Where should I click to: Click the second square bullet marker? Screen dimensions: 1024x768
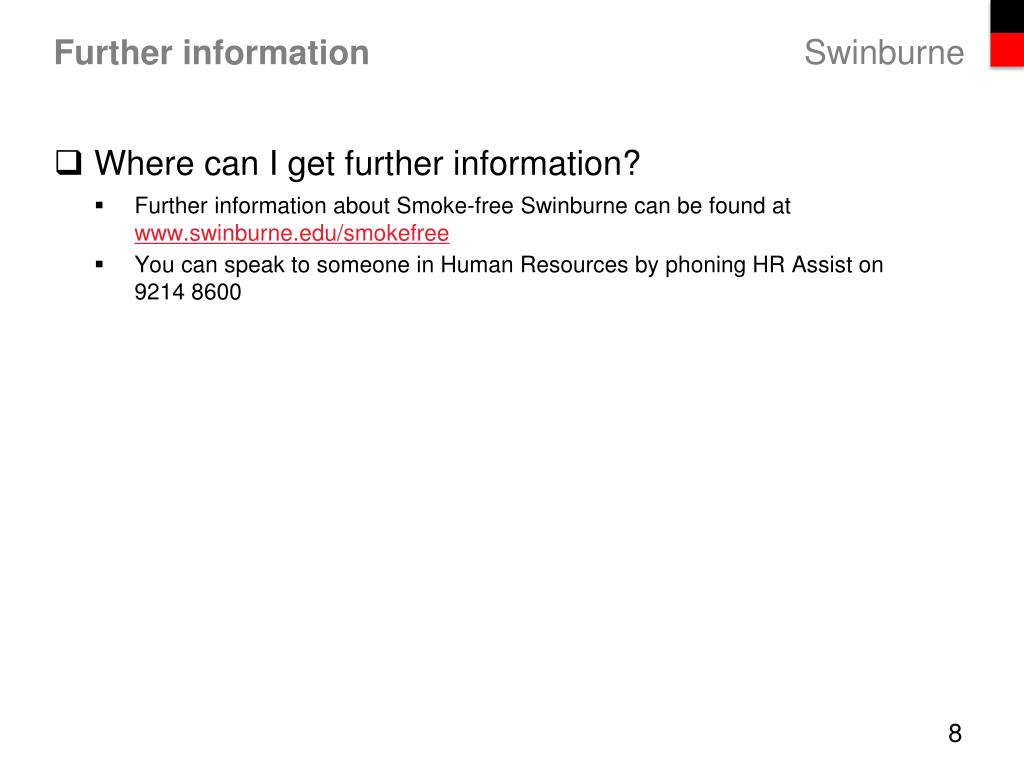coord(99,264)
